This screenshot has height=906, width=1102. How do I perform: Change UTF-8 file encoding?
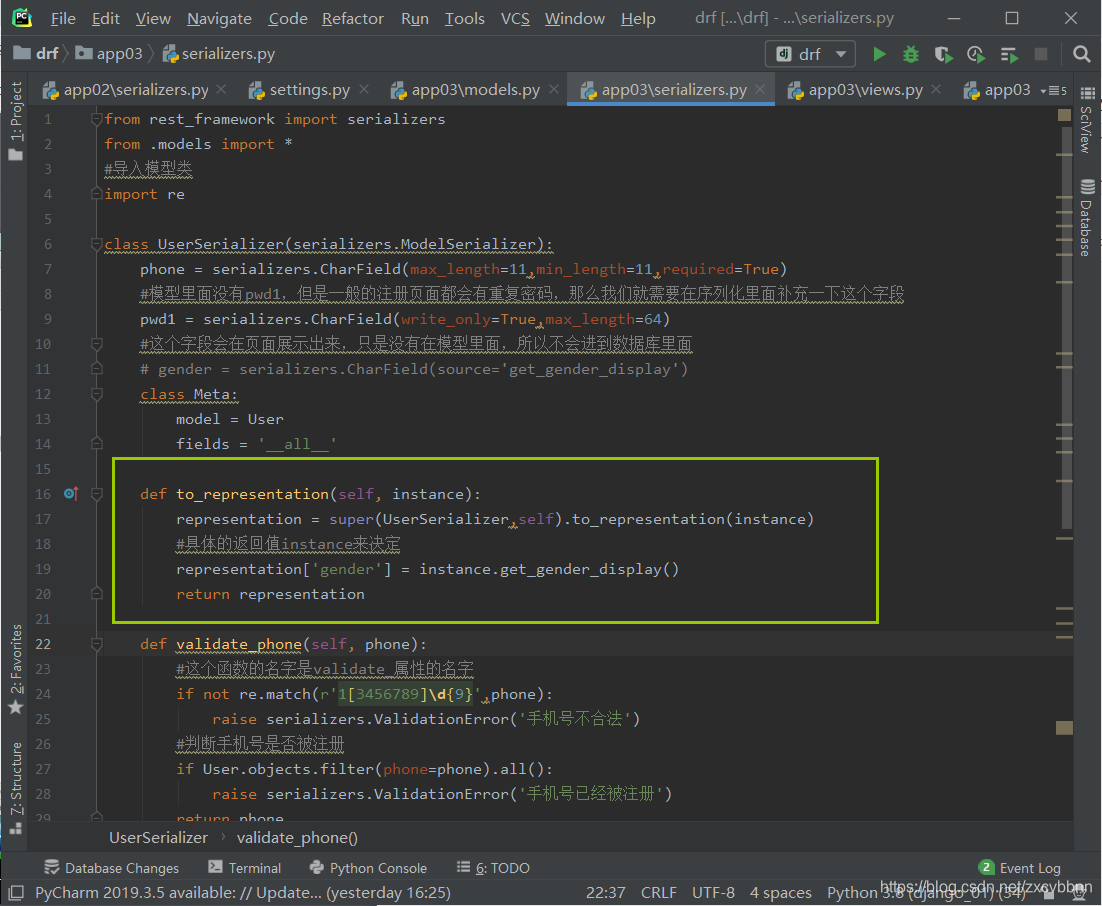713,893
